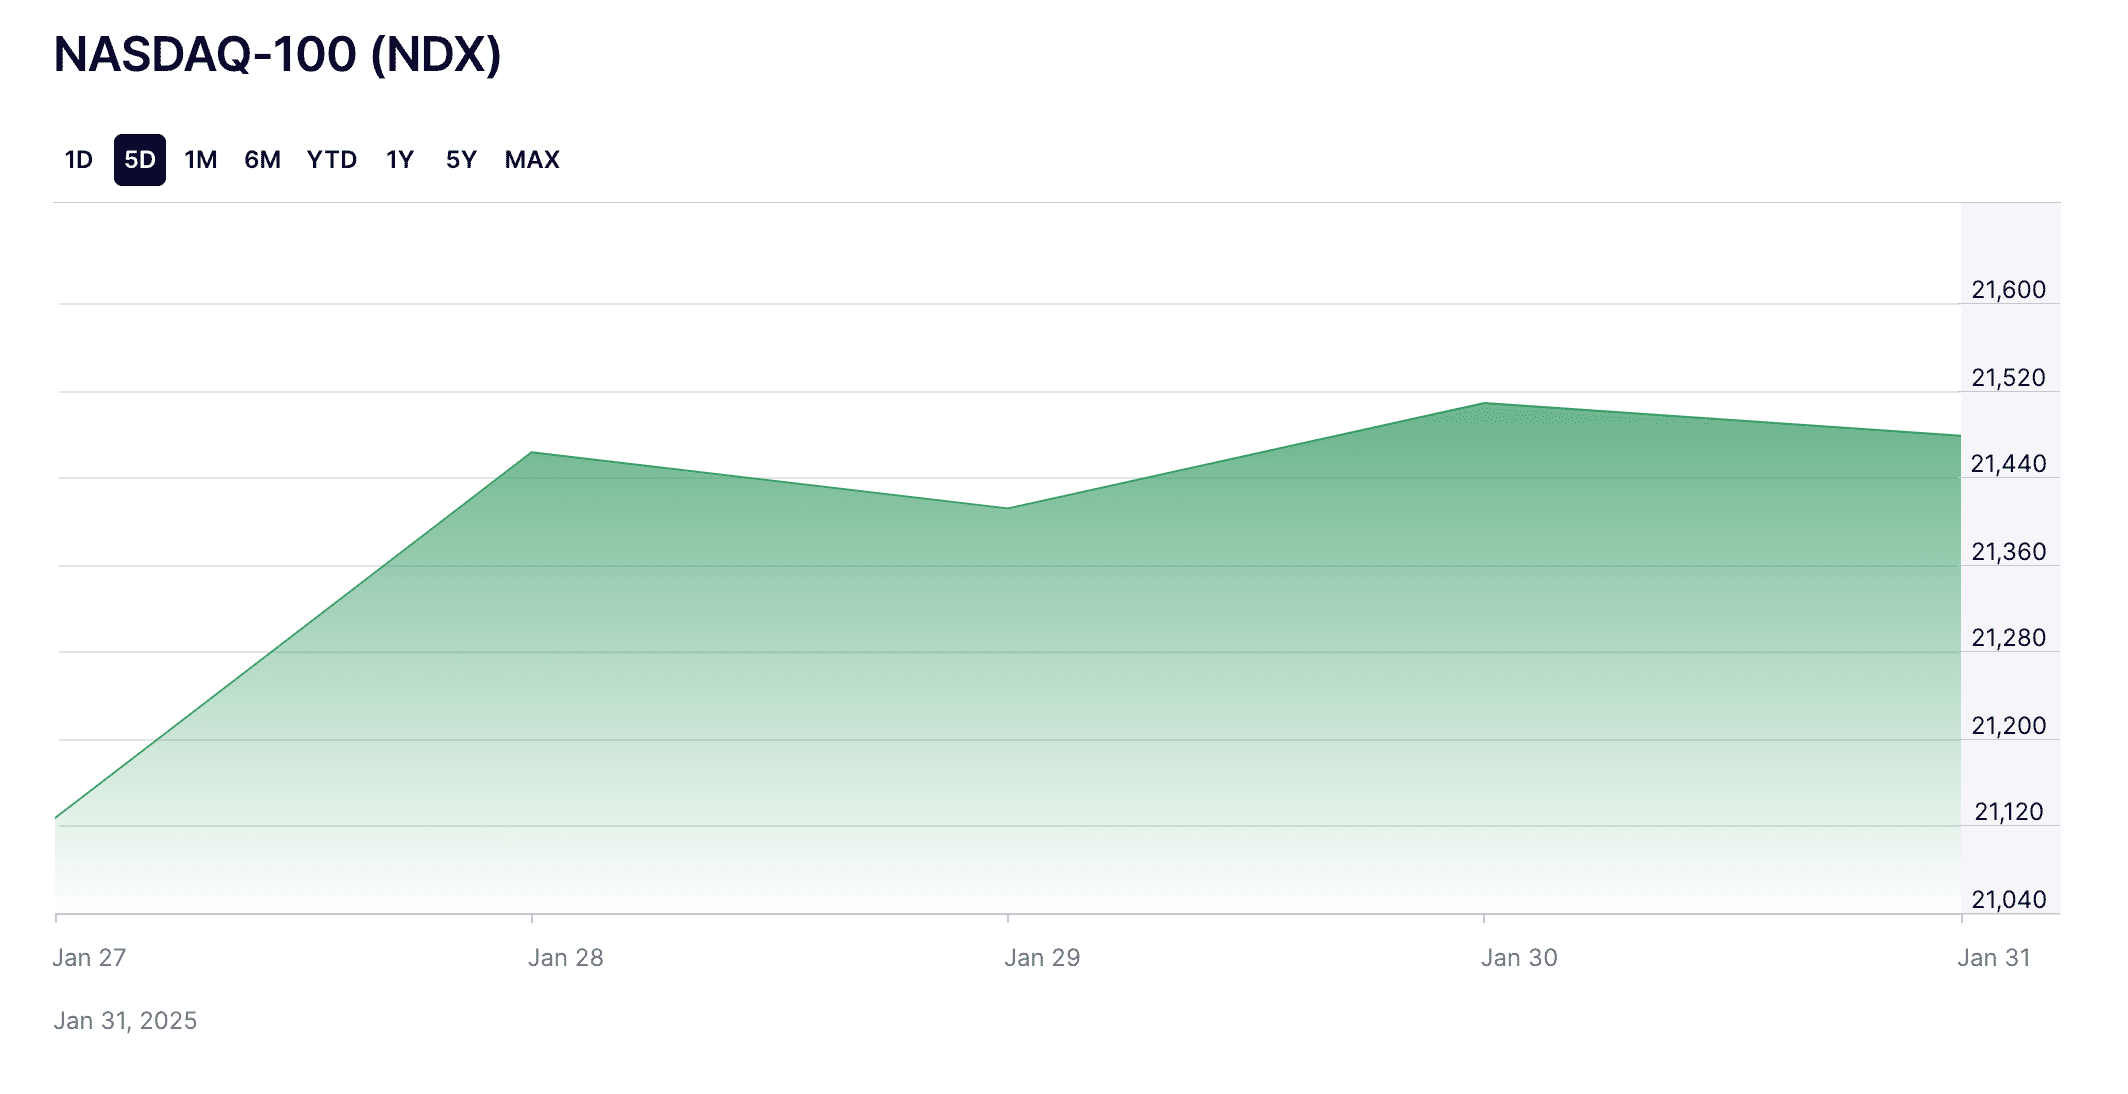
Task: Switch chart to 1Y range
Action: pyautogui.click(x=400, y=160)
